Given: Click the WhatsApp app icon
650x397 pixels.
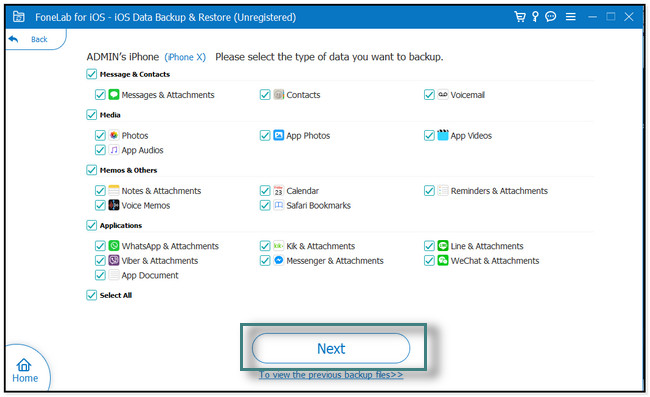Looking at the screenshot, I should click(x=114, y=246).
